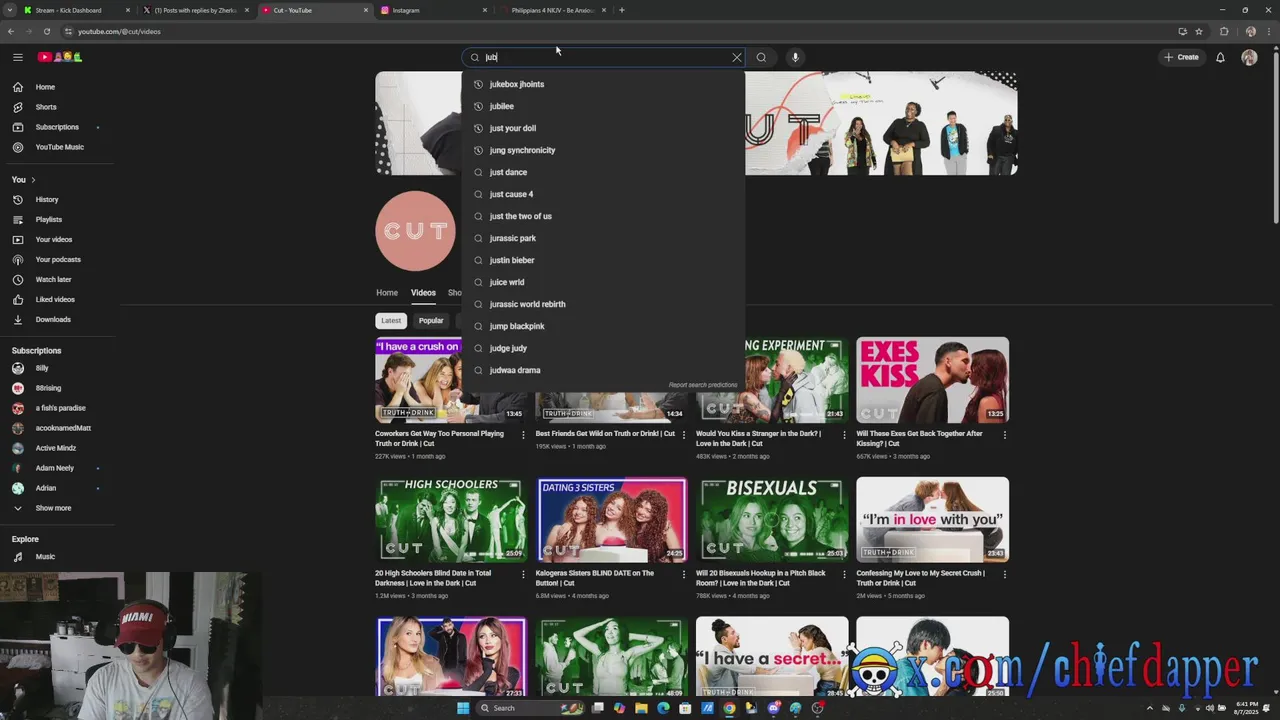
Task: Choose the judge judy suggestion
Action: click(x=603, y=348)
